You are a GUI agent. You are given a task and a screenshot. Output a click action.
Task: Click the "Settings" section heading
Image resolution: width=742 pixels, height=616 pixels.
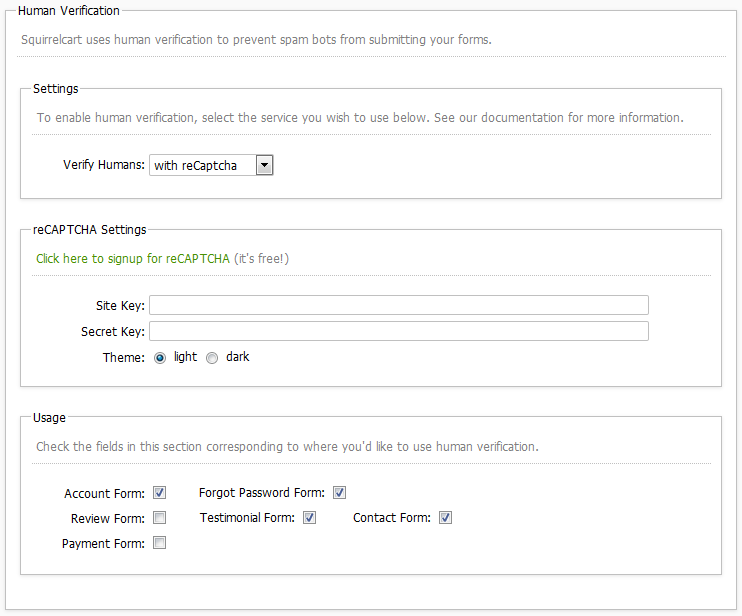click(55, 89)
